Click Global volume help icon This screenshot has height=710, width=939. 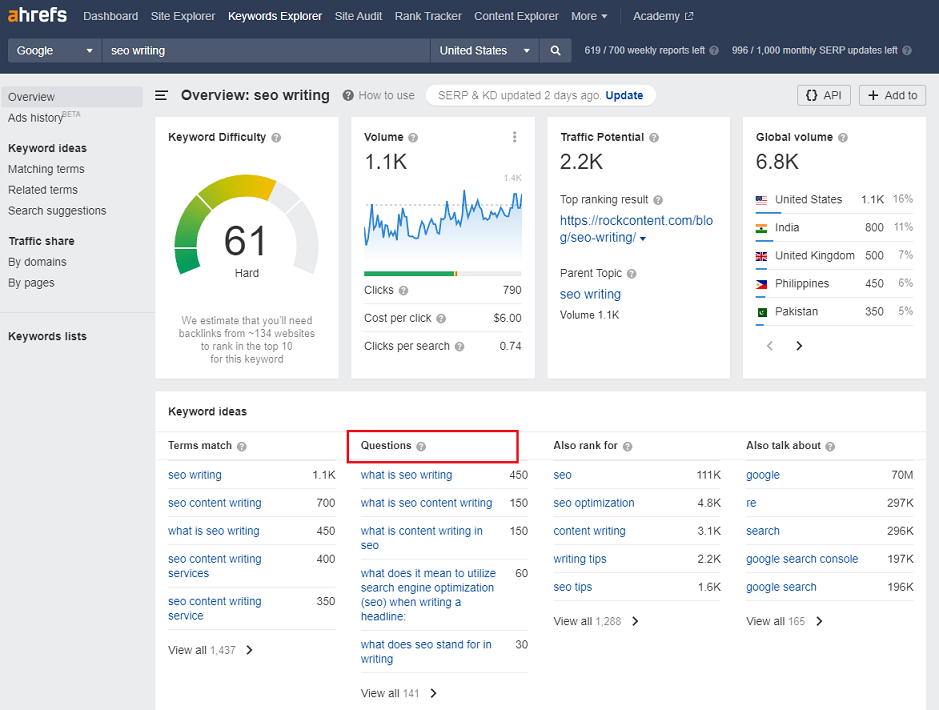coord(843,138)
